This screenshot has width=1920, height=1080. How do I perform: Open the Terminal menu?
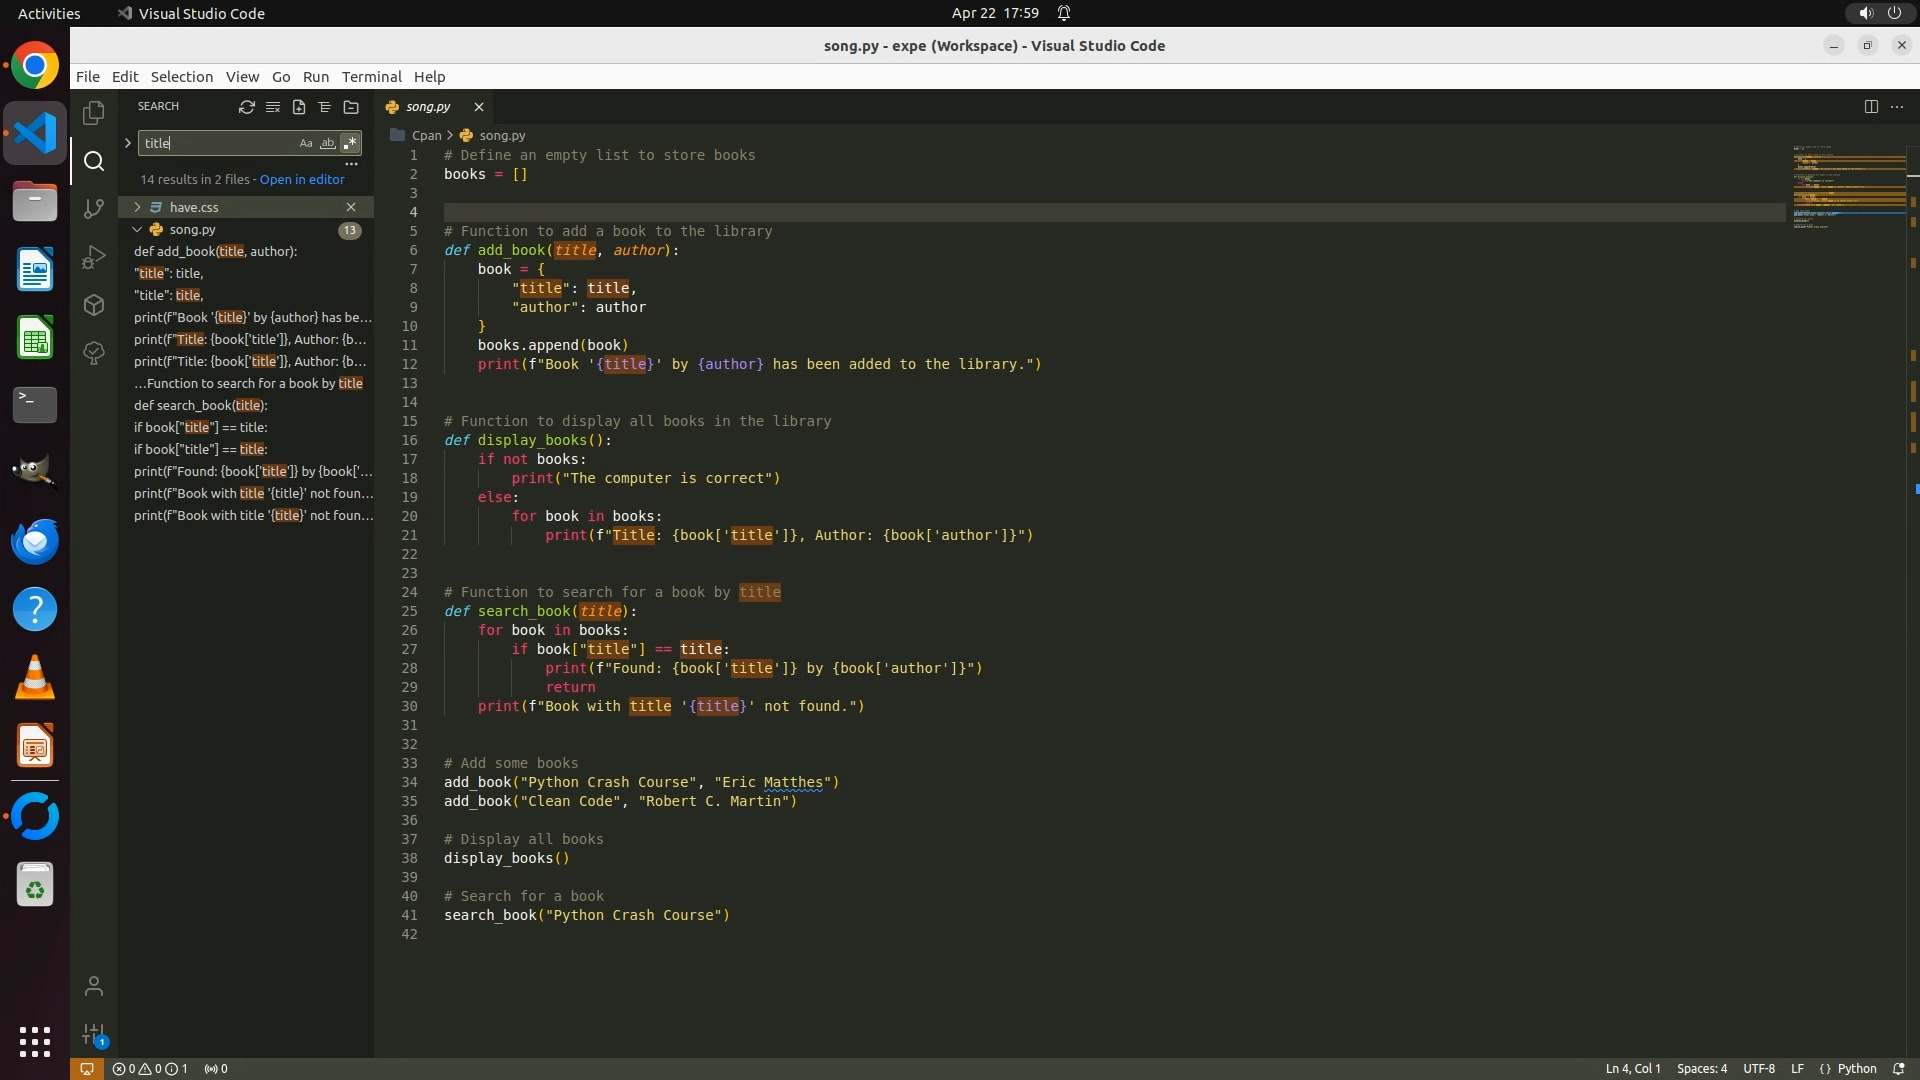coord(371,77)
